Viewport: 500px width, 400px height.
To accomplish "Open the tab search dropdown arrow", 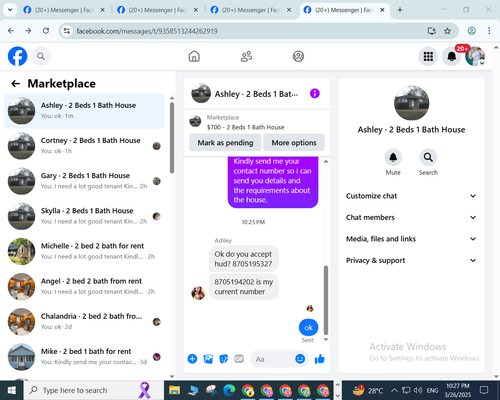I will [x=10, y=10].
